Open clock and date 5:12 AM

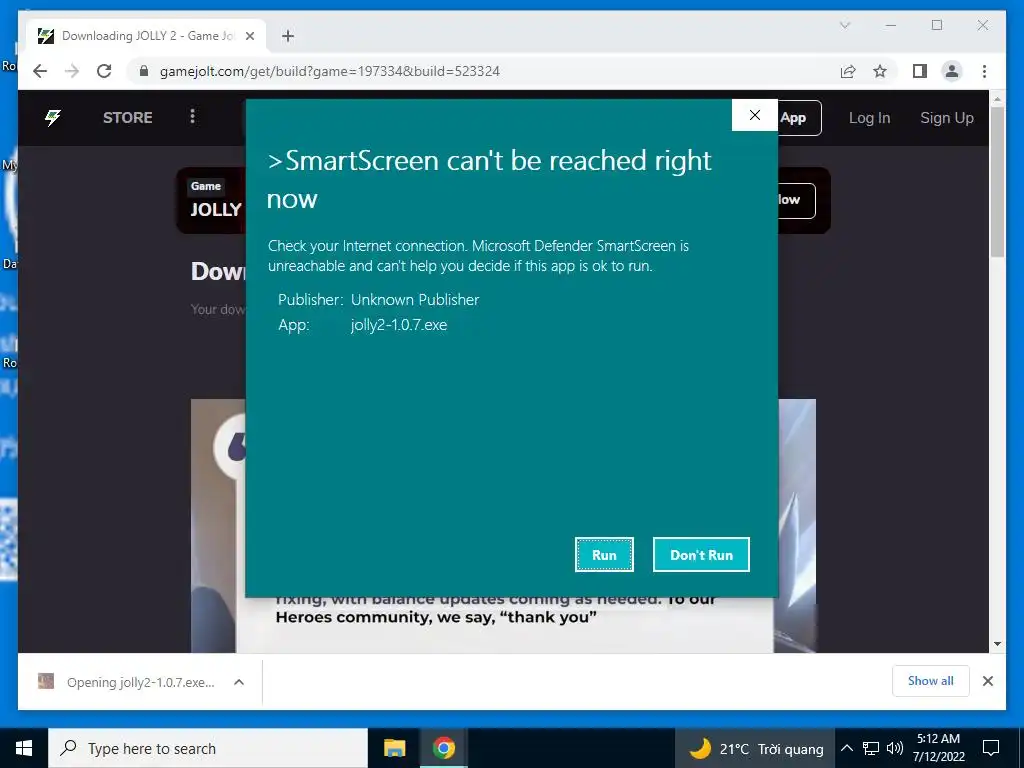point(938,748)
